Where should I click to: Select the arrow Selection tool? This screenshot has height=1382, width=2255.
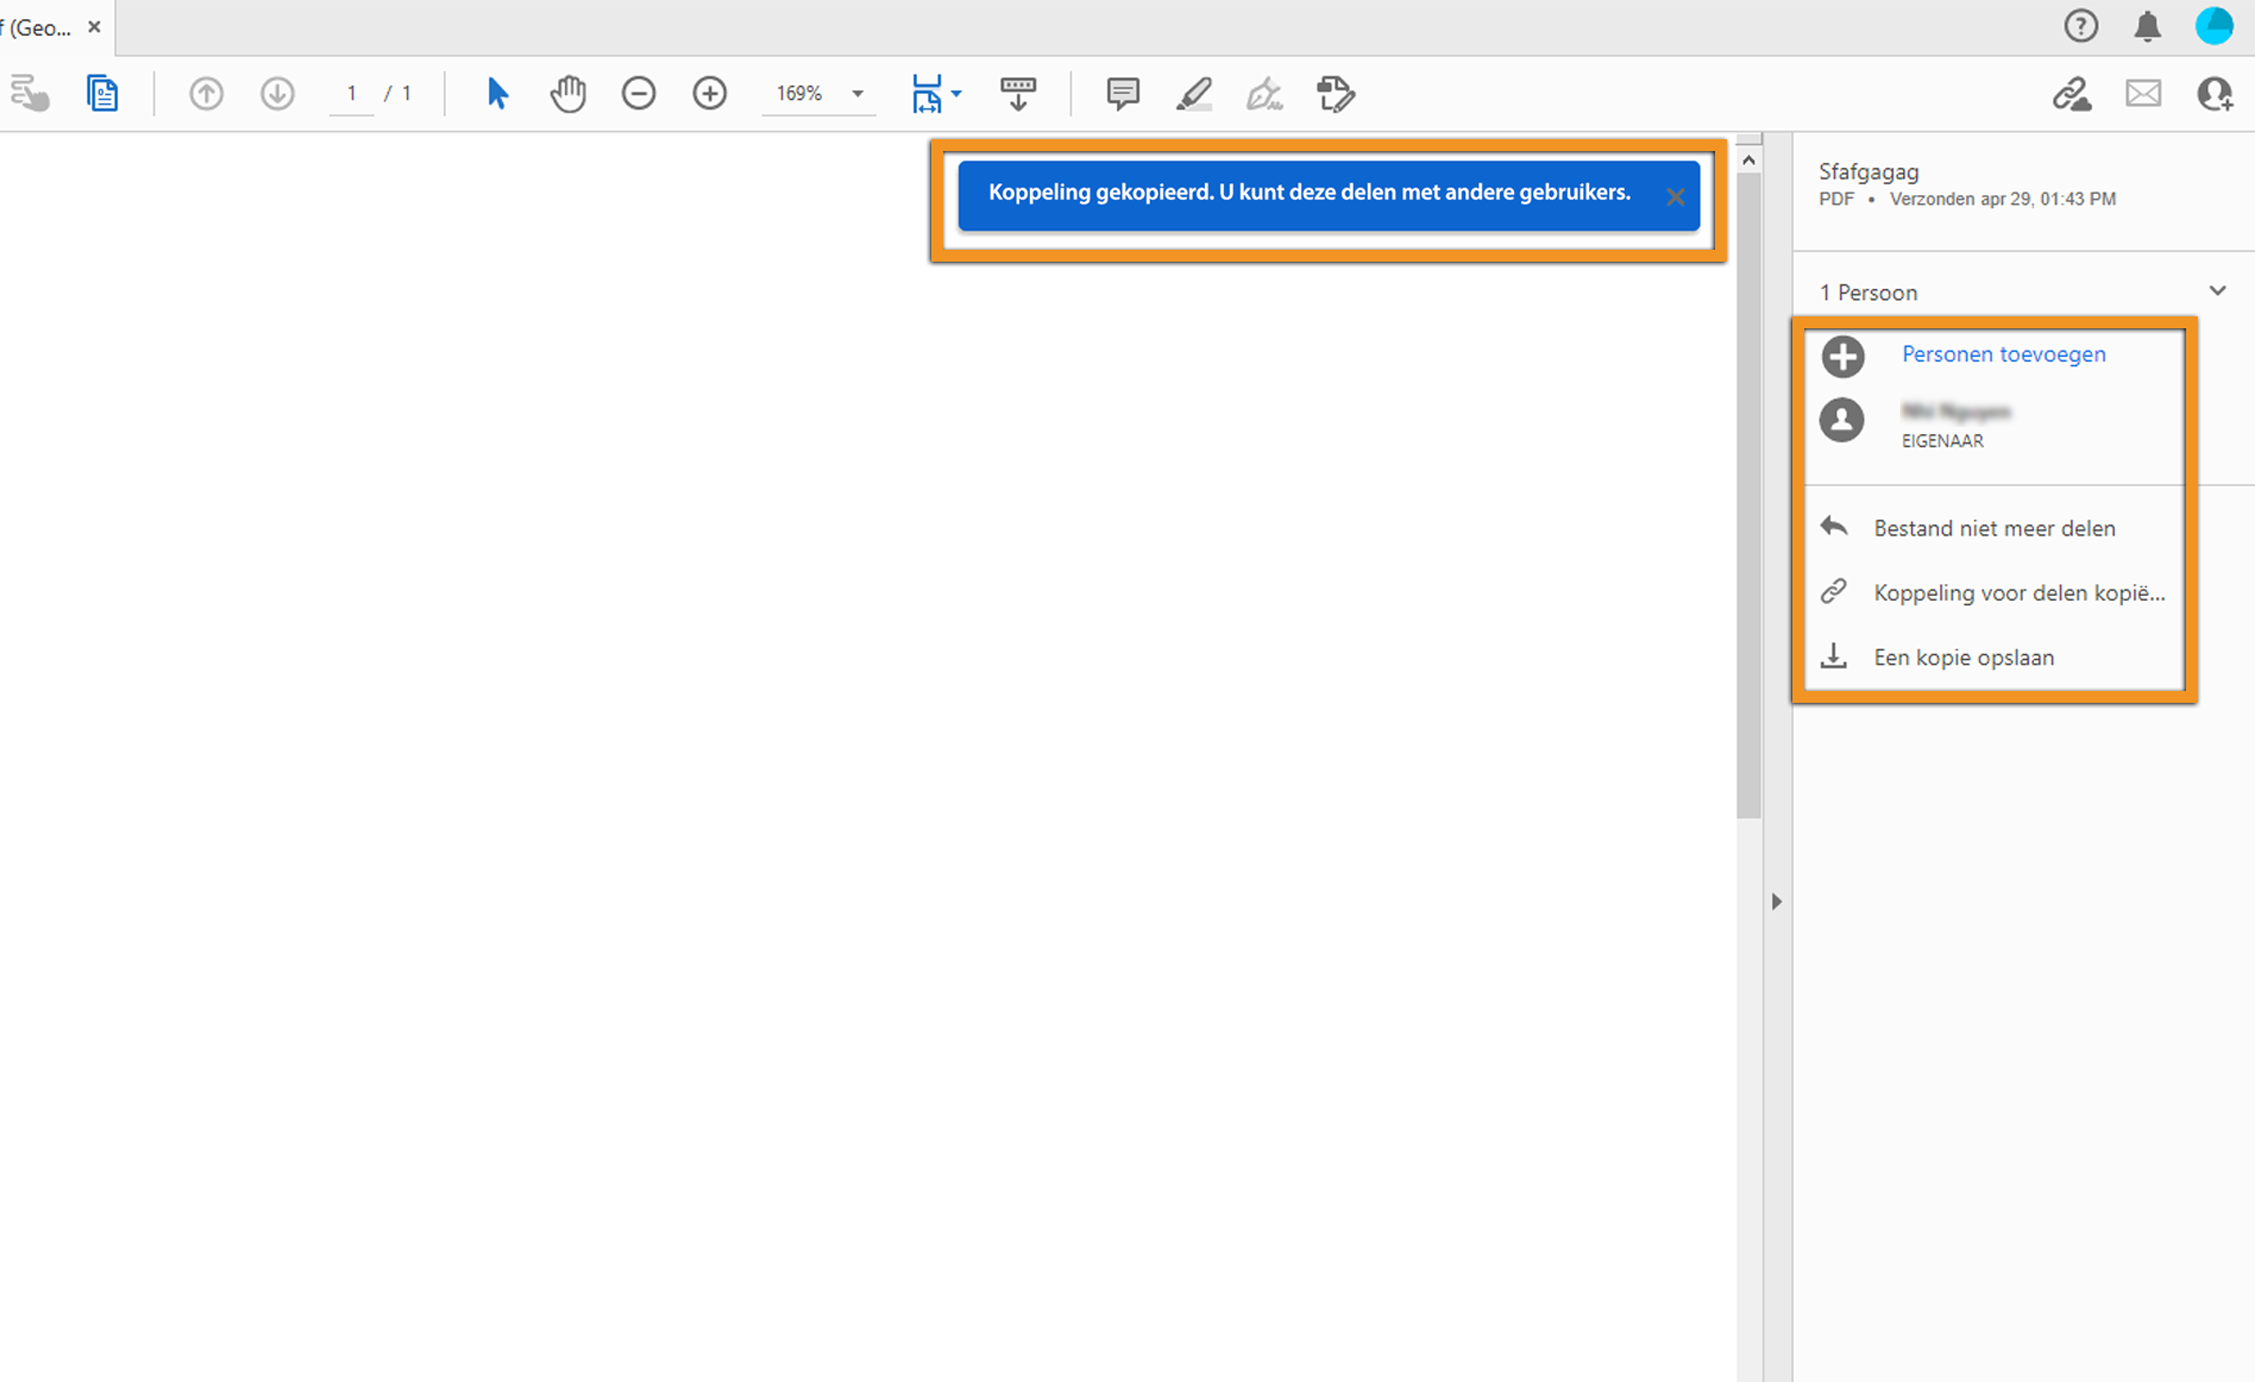[497, 94]
